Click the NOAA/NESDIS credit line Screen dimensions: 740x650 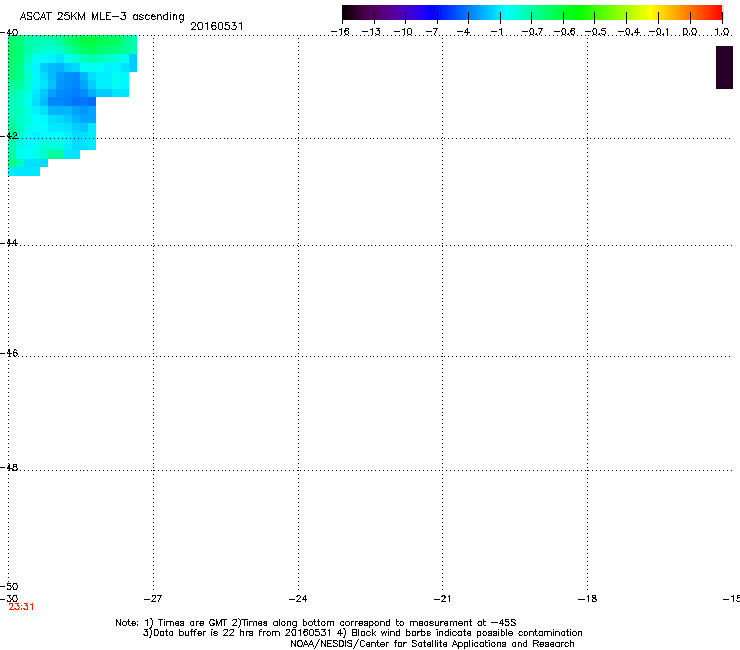tap(432, 644)
